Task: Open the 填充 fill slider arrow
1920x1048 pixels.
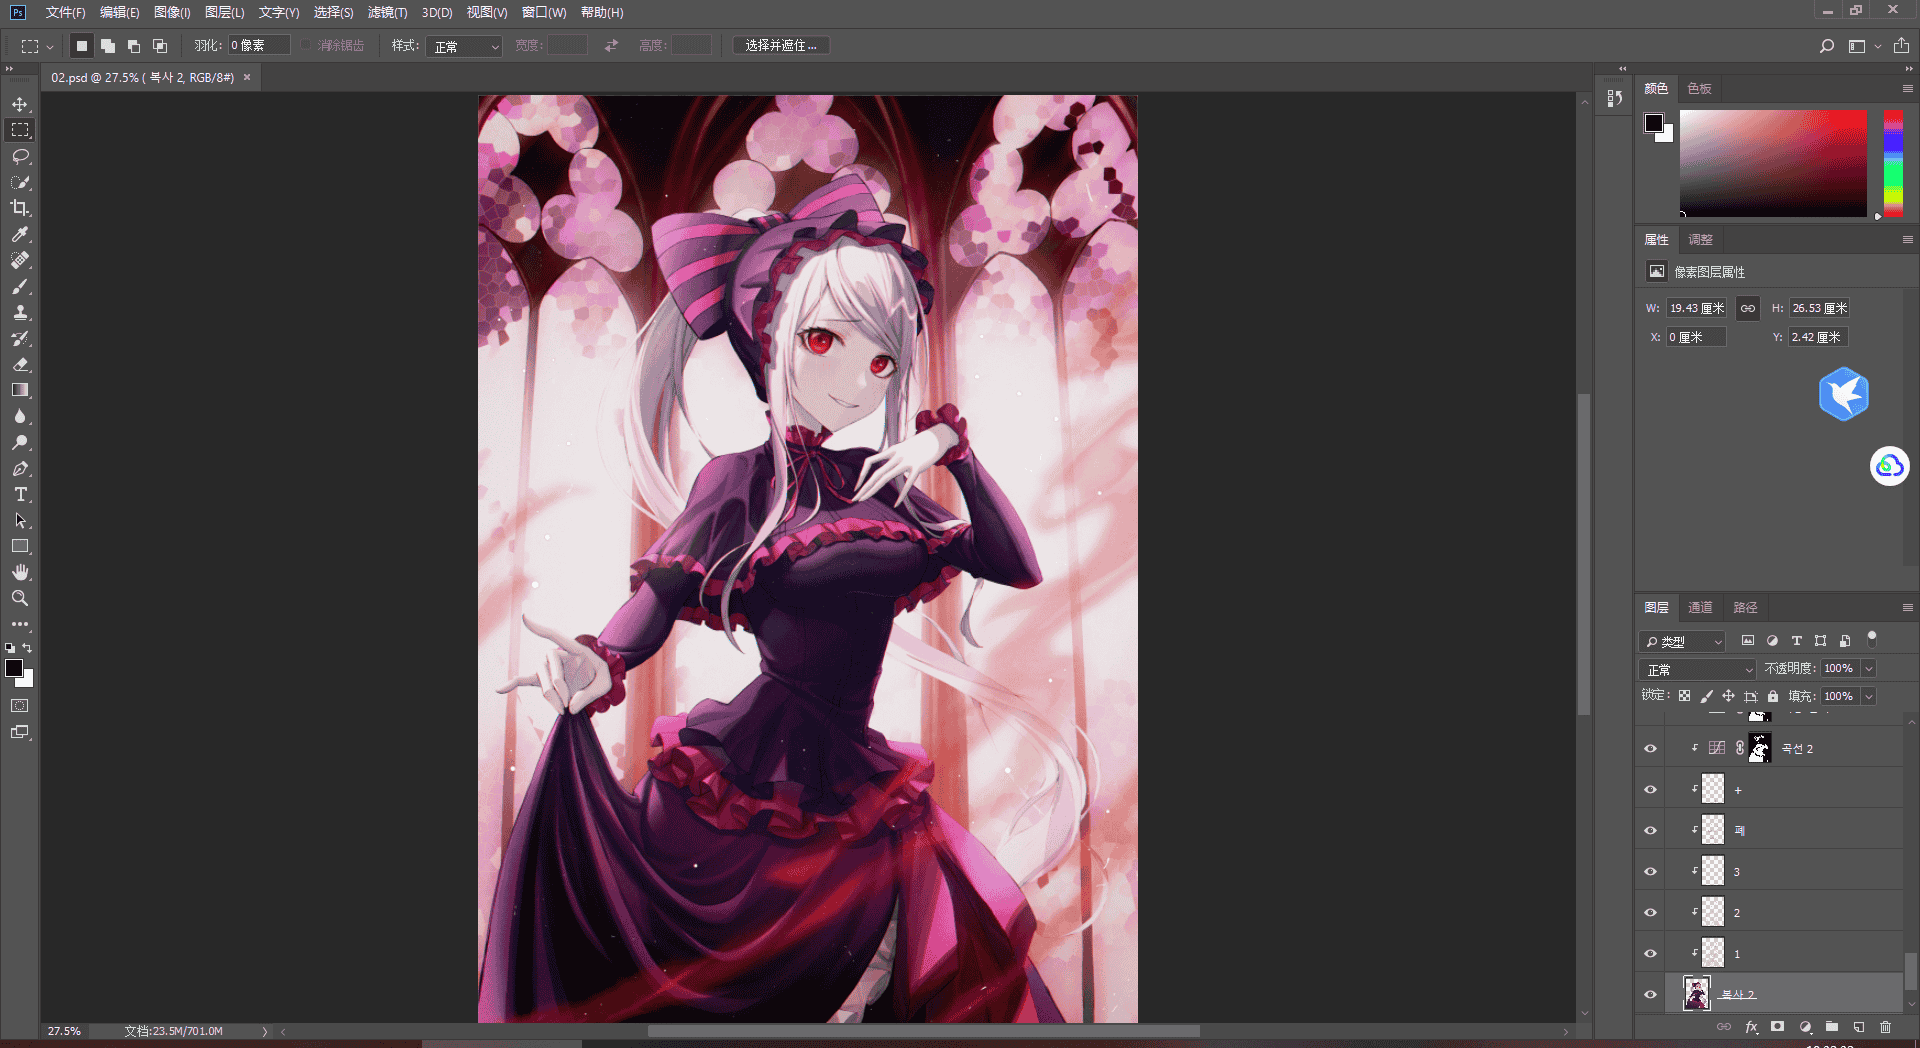Action: tap(1869, 696)
